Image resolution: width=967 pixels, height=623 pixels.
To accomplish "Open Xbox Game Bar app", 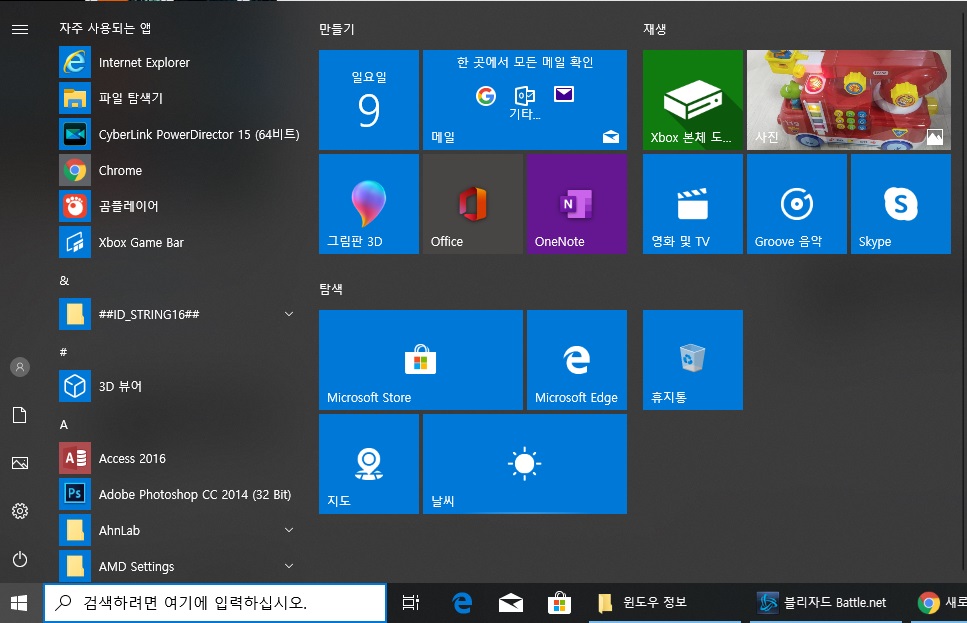I will coord(179,242).
